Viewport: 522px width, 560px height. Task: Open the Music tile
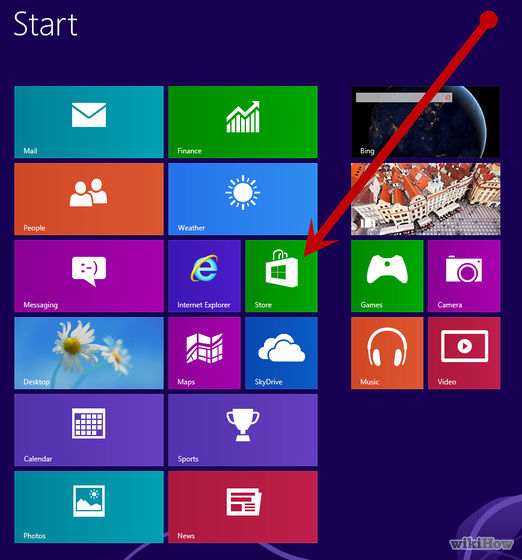(x=387, y=353)
